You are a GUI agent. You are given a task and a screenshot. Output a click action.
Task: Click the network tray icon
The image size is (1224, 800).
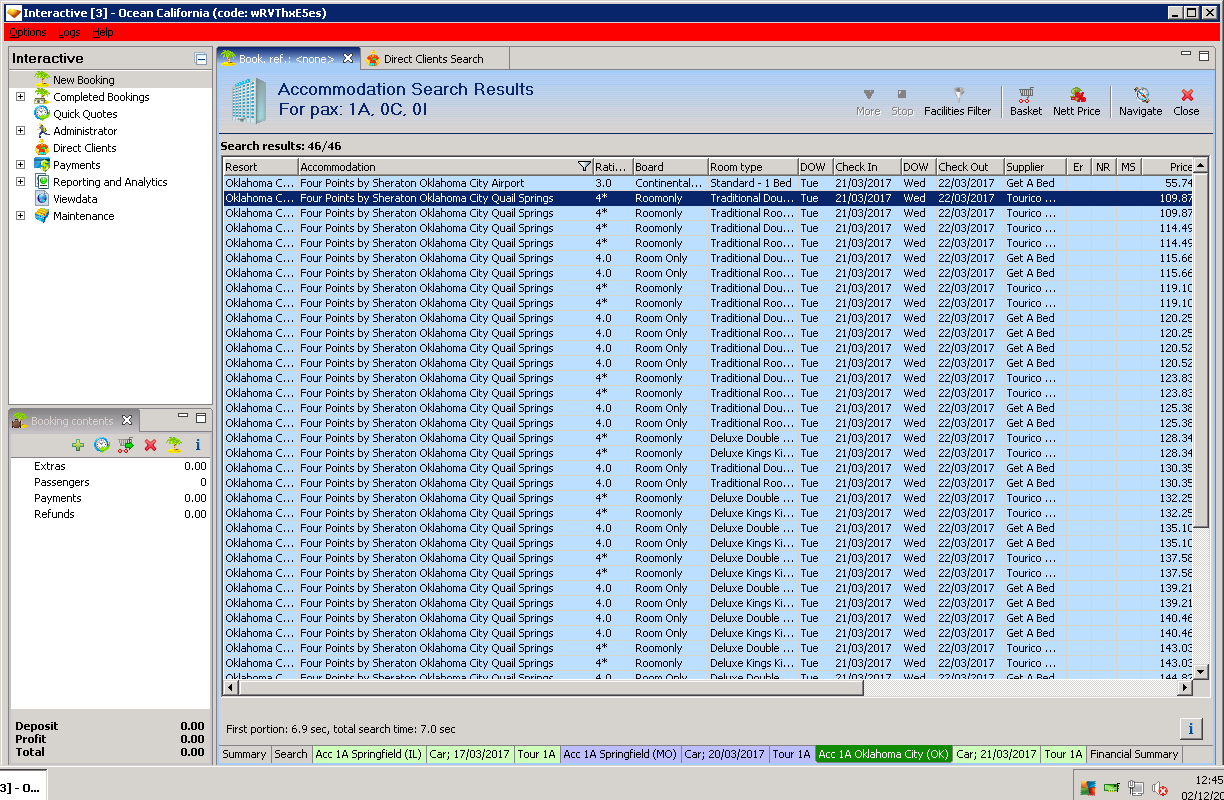point(1136,788)
